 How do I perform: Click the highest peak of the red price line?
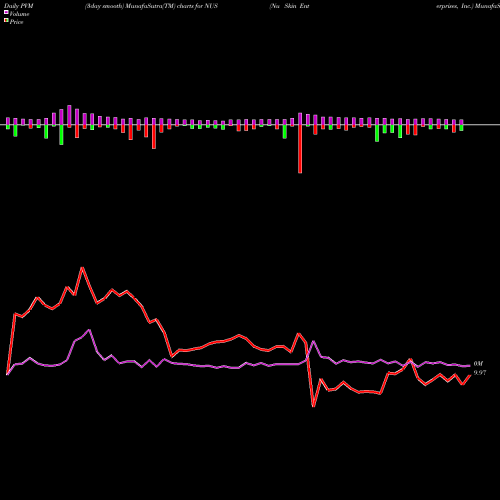[x=82, y=268]
